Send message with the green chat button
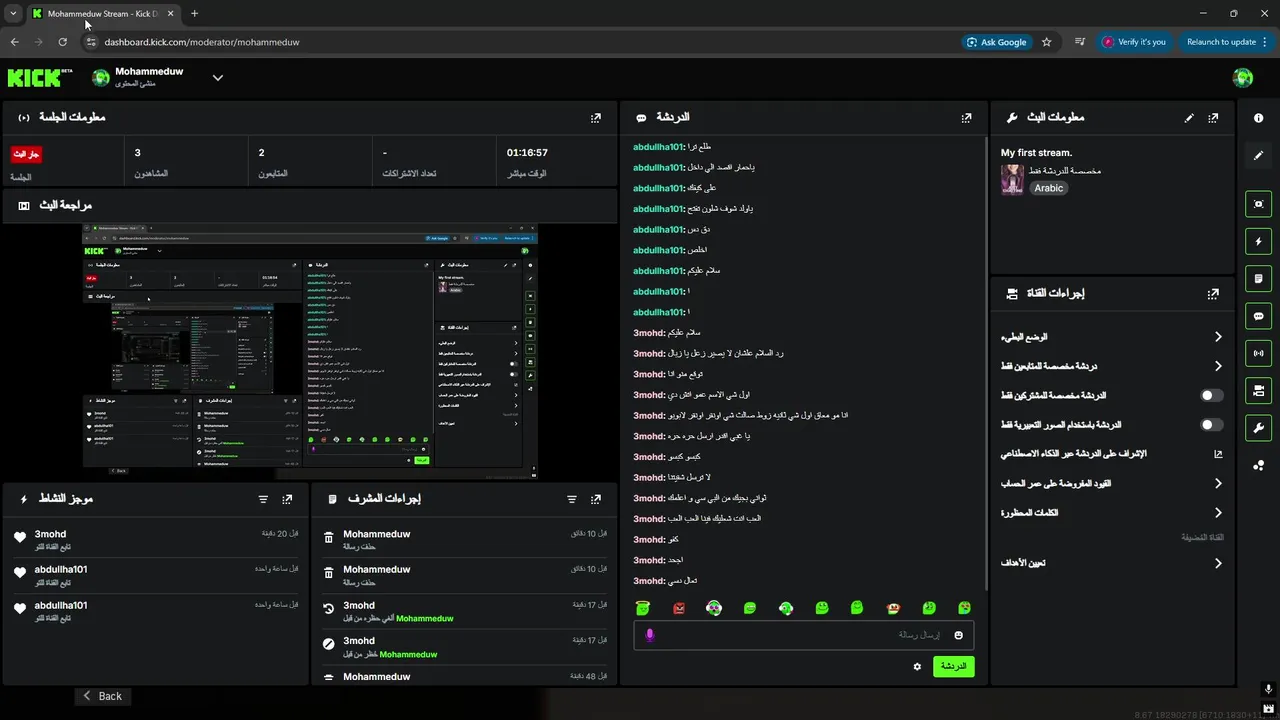 pos(953,666)
